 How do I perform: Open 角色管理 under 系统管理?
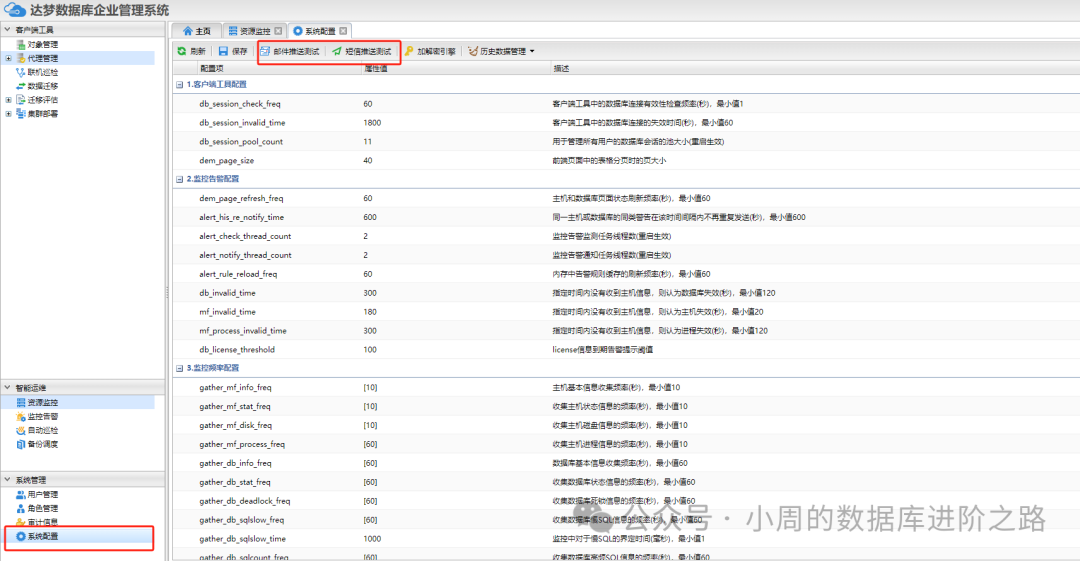point(43,509)
